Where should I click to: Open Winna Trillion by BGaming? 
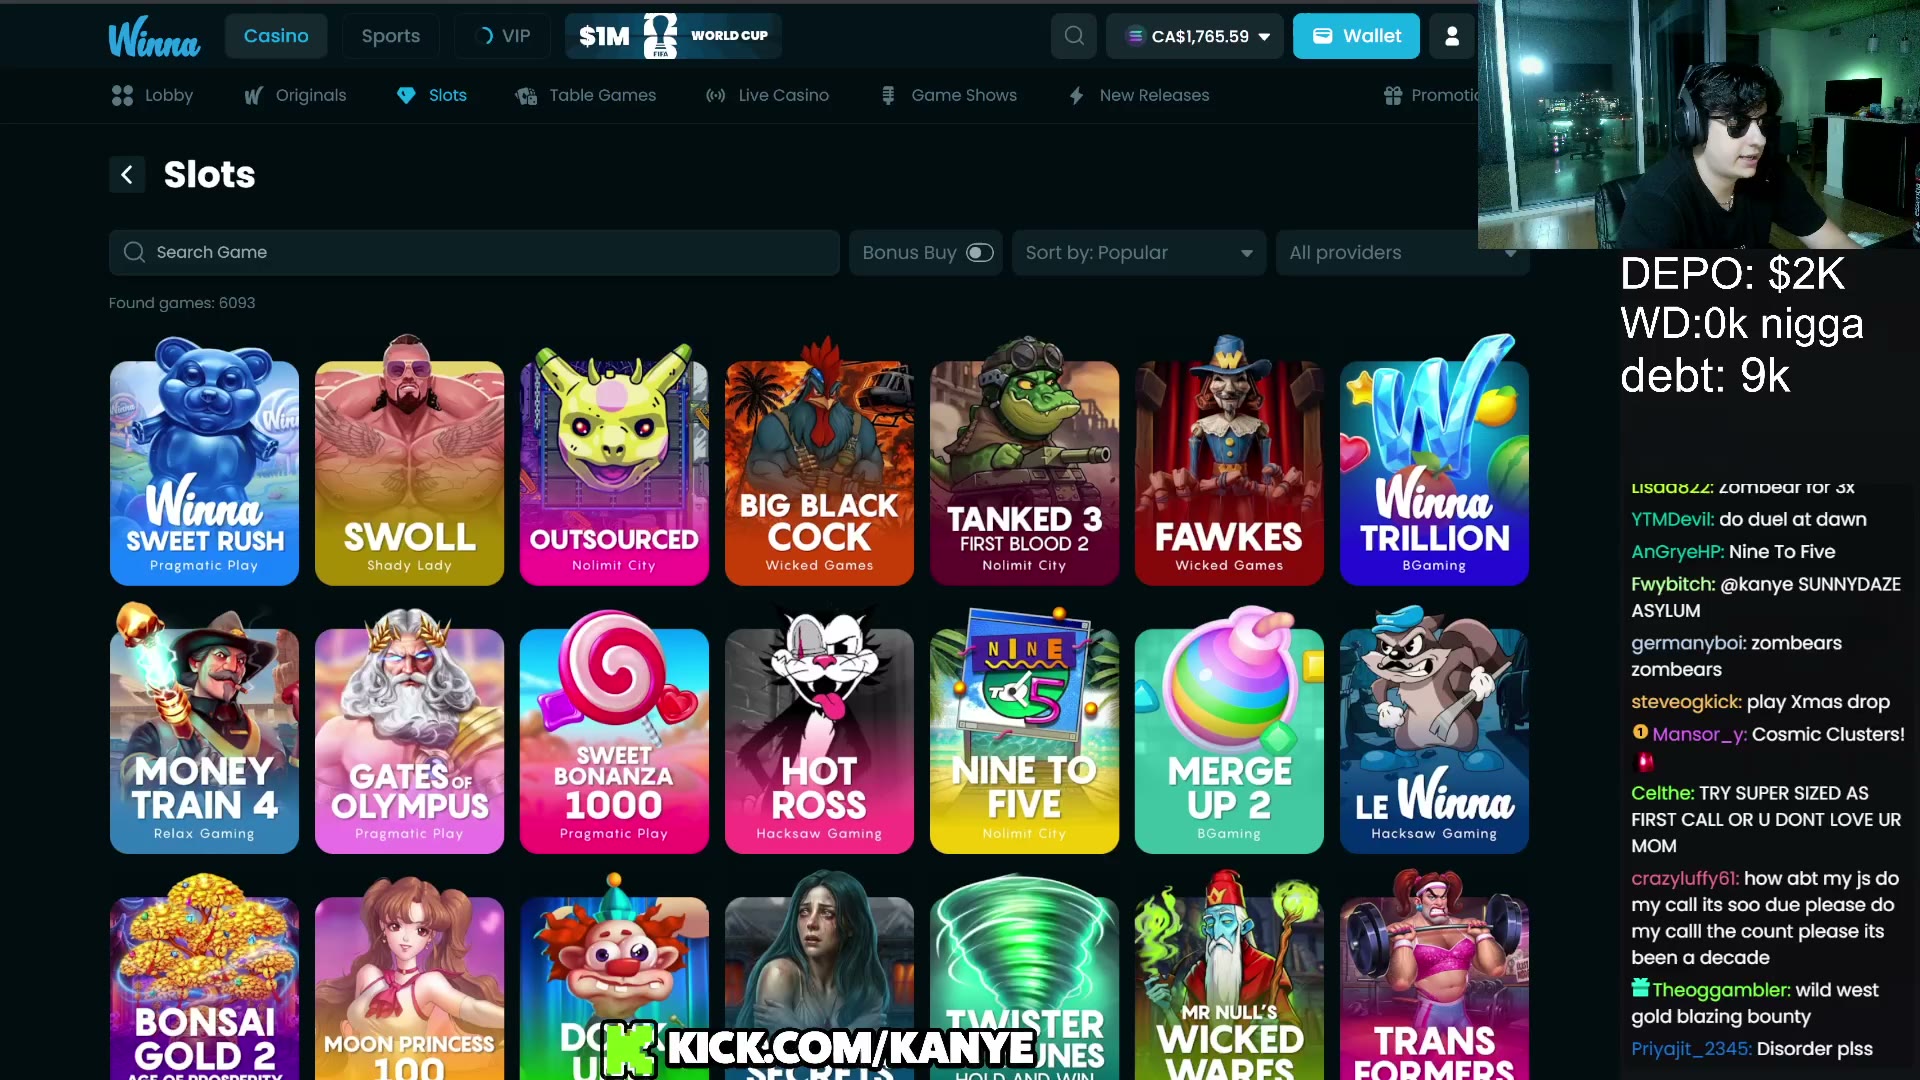click(x=1434, y=461)
